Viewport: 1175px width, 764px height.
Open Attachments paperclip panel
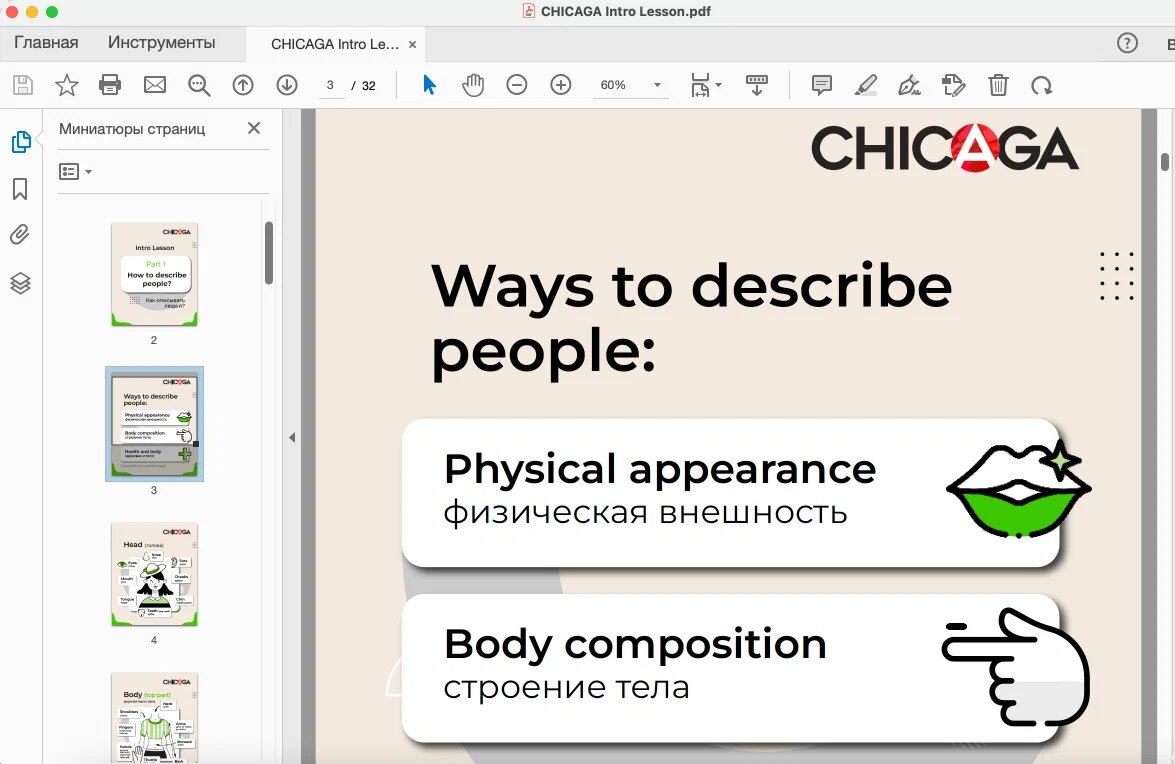pyautogui.click(x=20, y=235)
